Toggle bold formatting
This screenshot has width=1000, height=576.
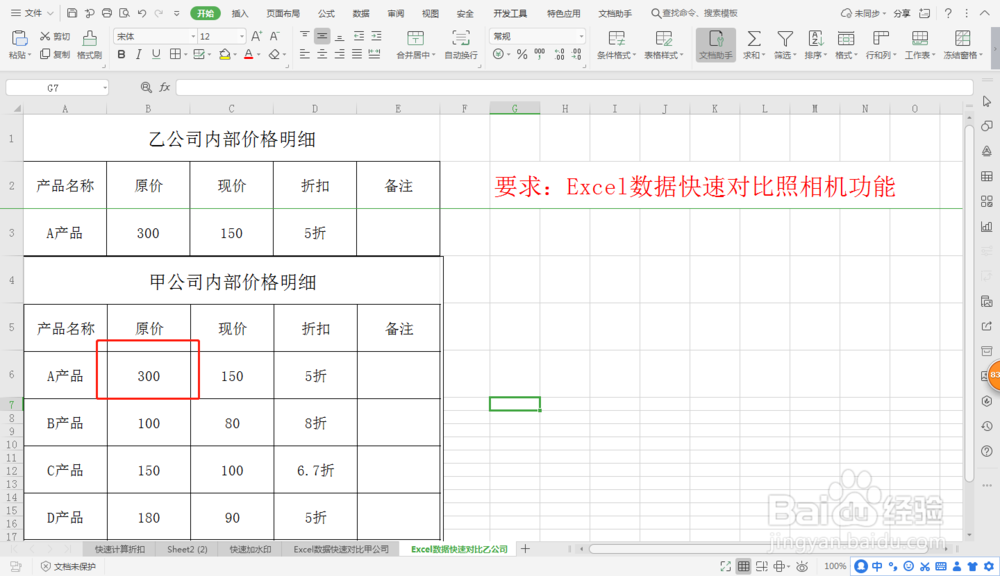point(119,54)
